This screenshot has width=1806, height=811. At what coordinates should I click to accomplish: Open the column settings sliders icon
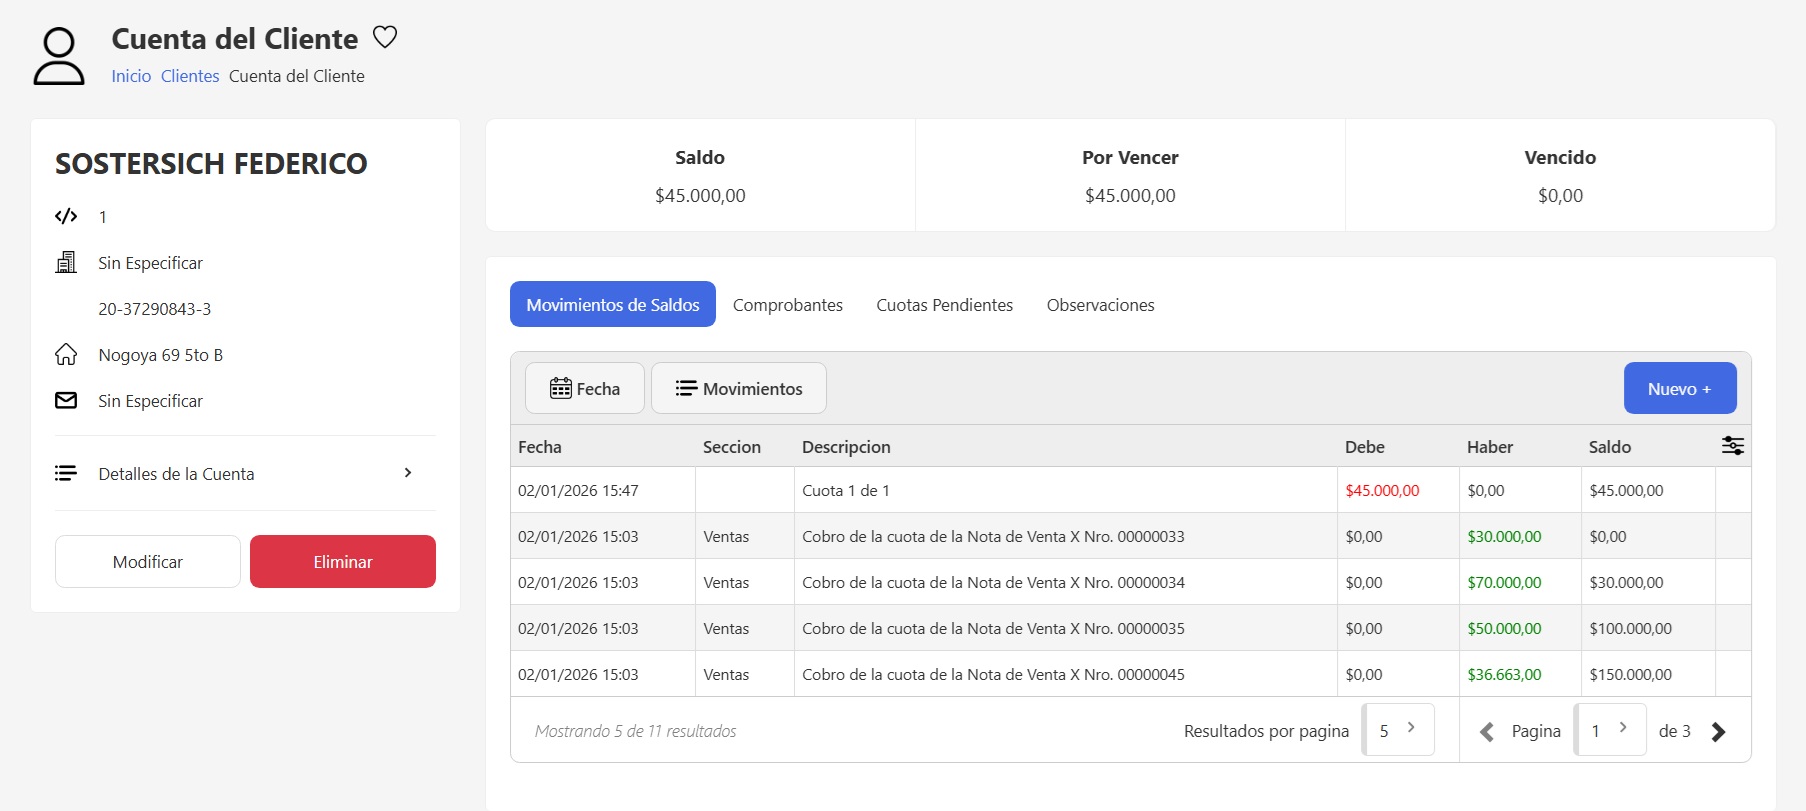coord(1732,446)
